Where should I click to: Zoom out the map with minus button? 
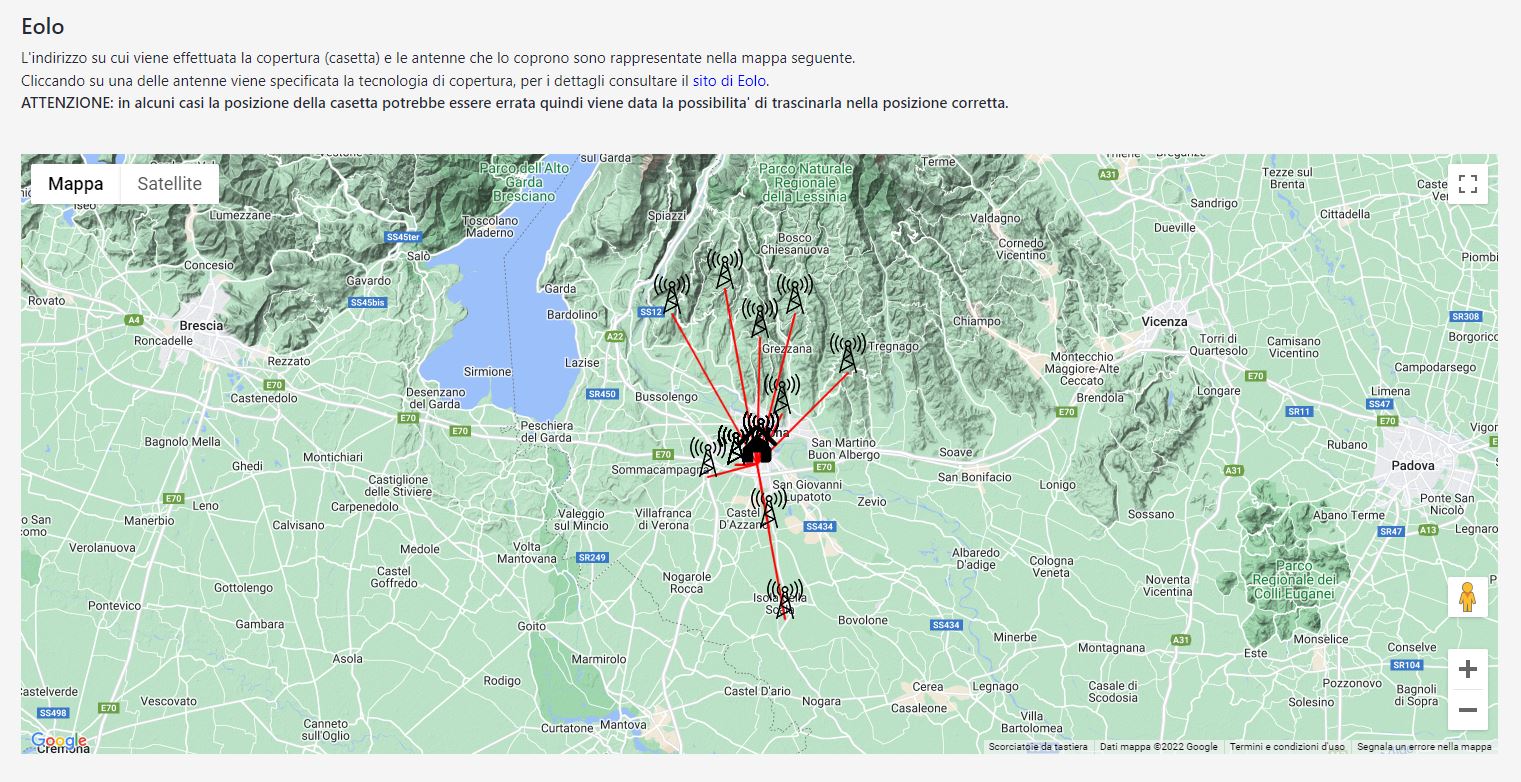(x=1467, y=710)
